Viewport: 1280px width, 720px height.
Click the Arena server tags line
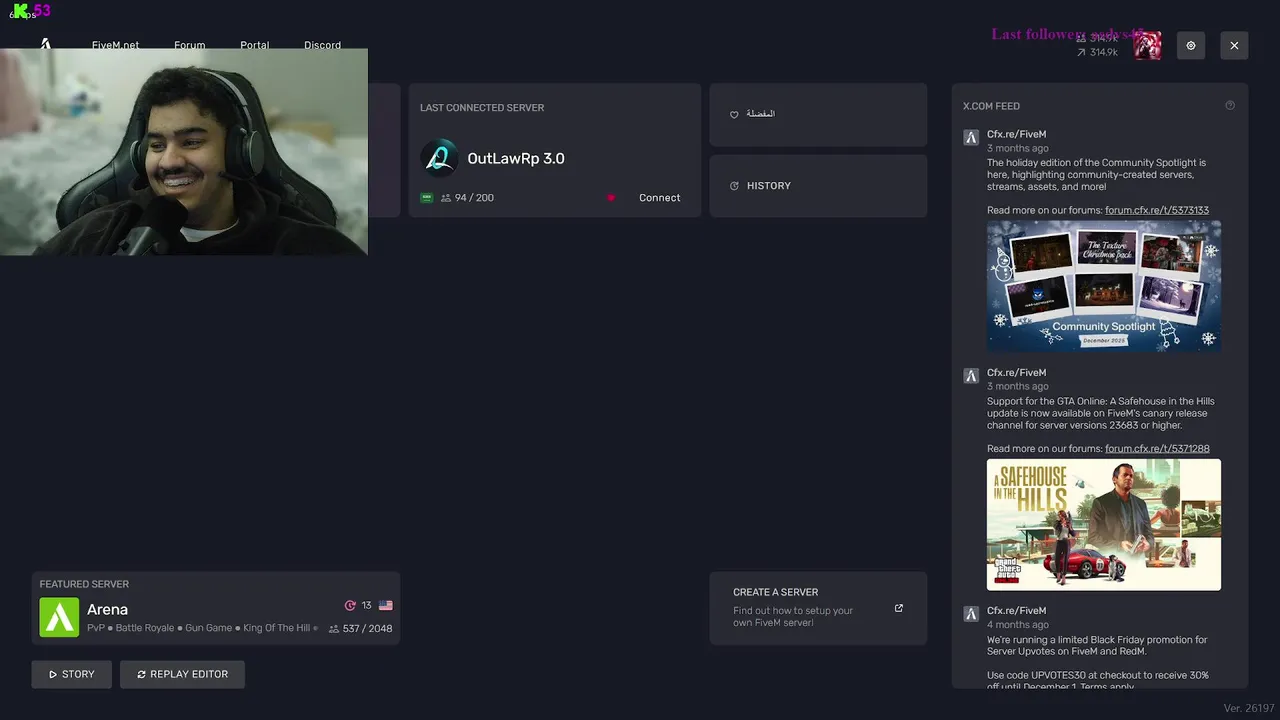click(x=202, y=628)
